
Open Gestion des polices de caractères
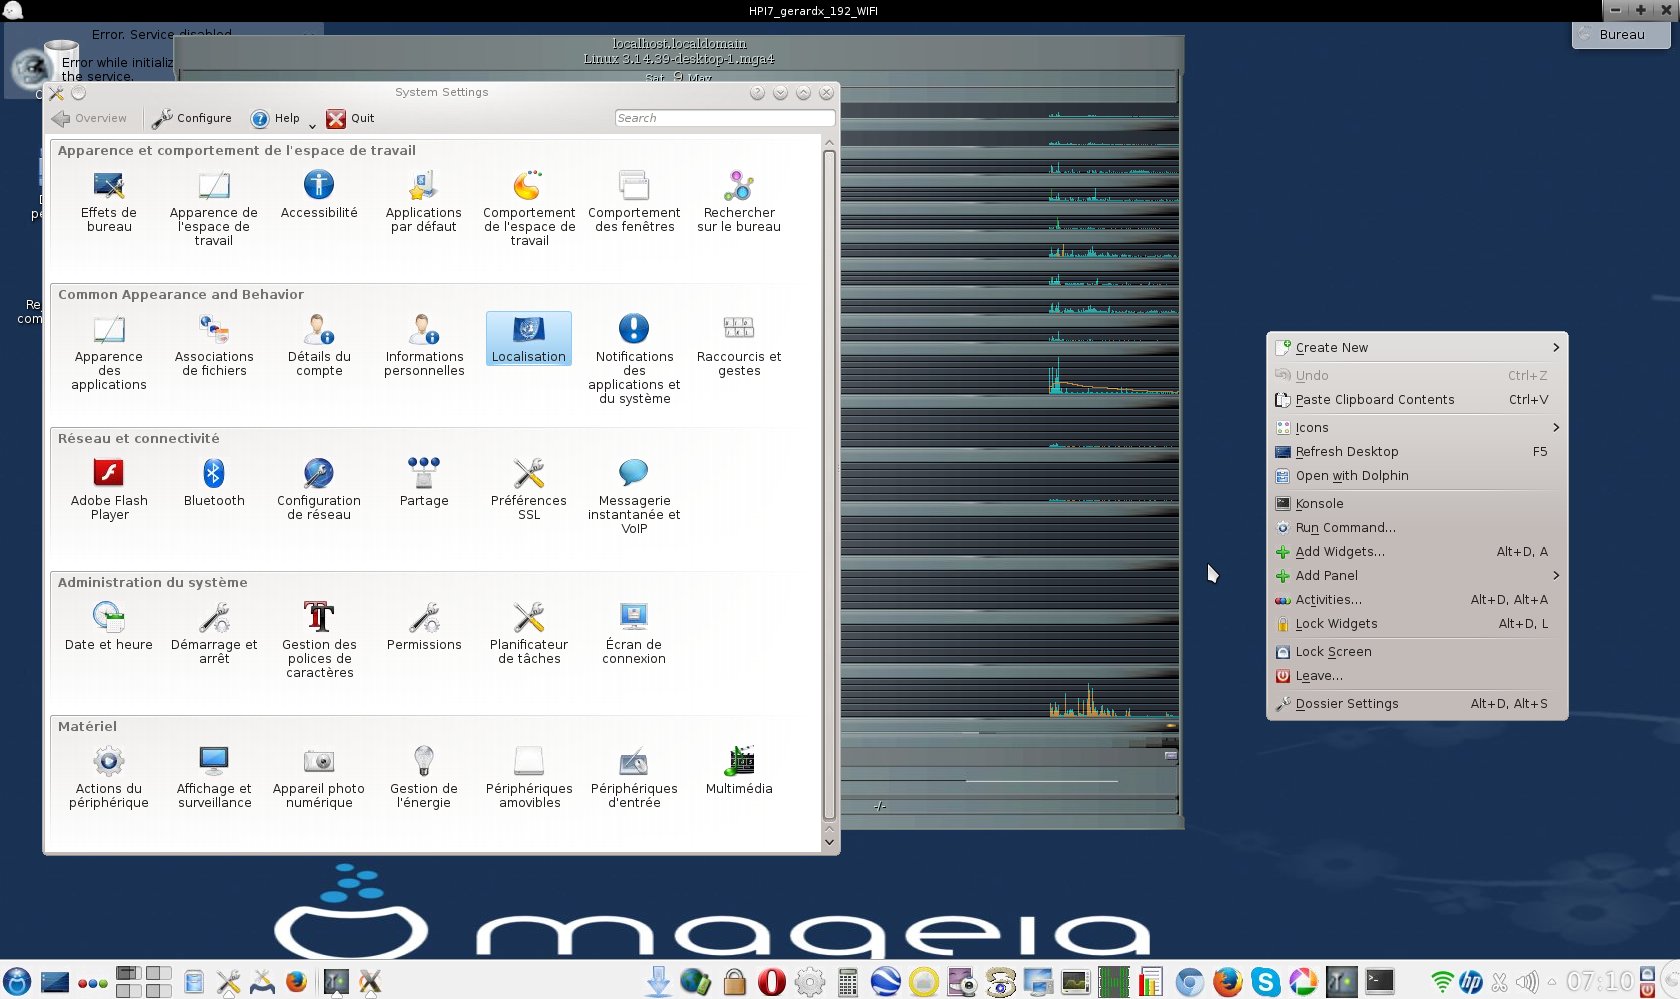tap(319, 641)
